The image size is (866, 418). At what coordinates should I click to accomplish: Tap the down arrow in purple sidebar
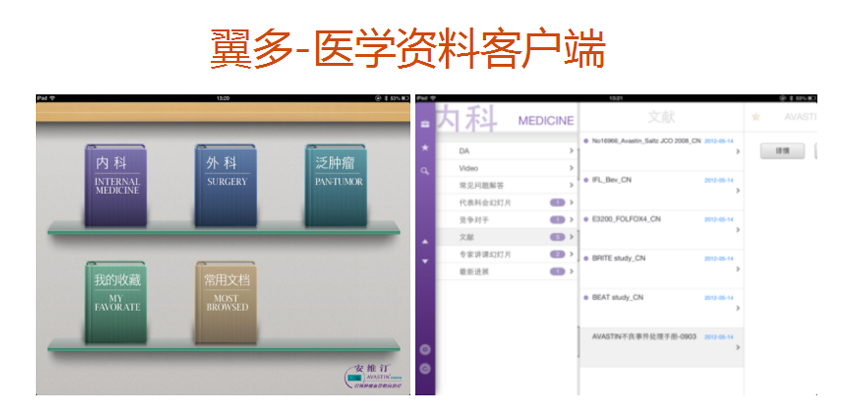425,261
